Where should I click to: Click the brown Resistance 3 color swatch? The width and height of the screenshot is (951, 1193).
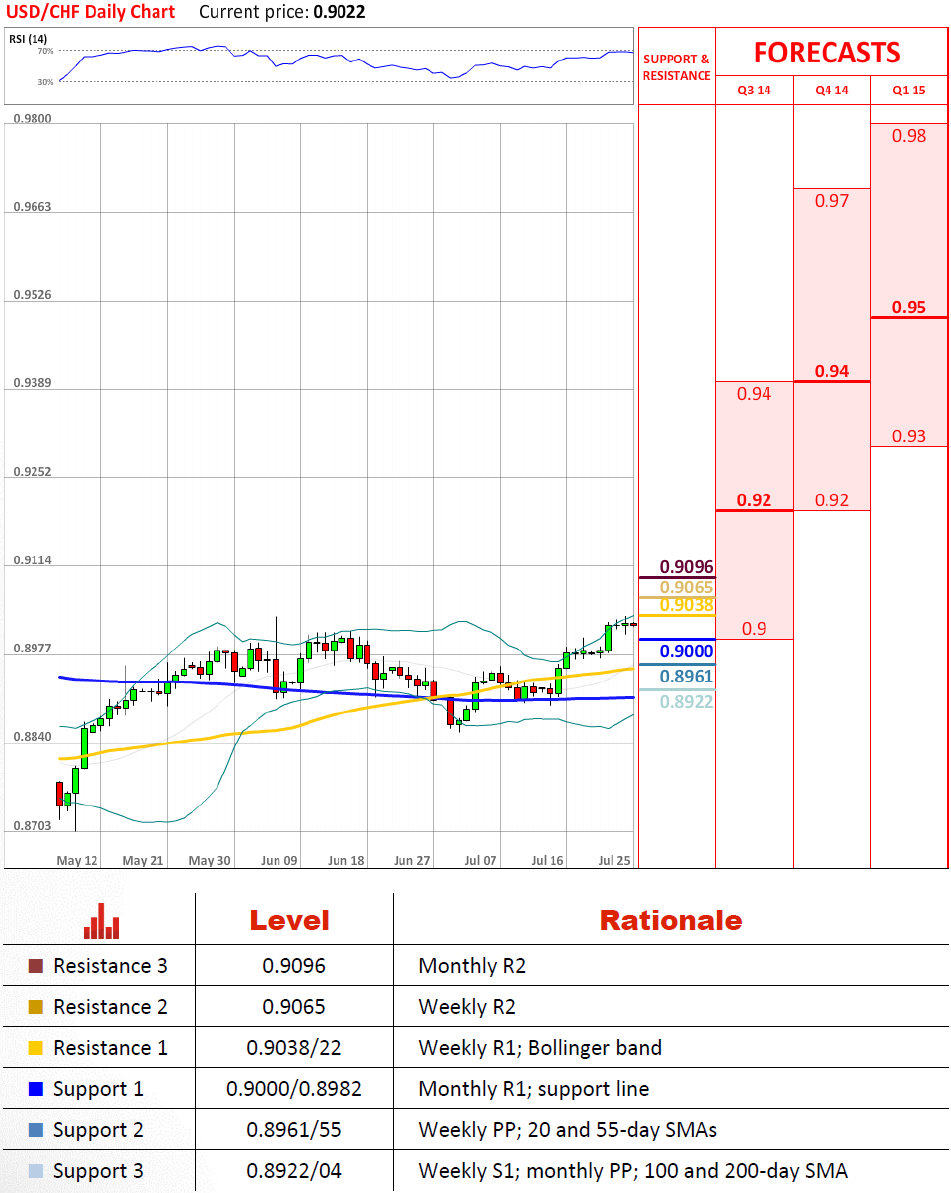36,966
